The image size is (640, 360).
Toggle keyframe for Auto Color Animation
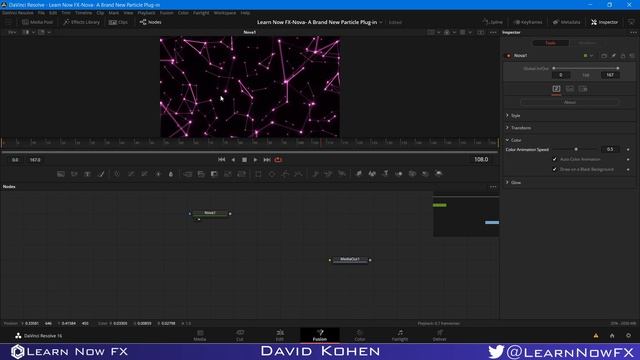pos(628,159)
